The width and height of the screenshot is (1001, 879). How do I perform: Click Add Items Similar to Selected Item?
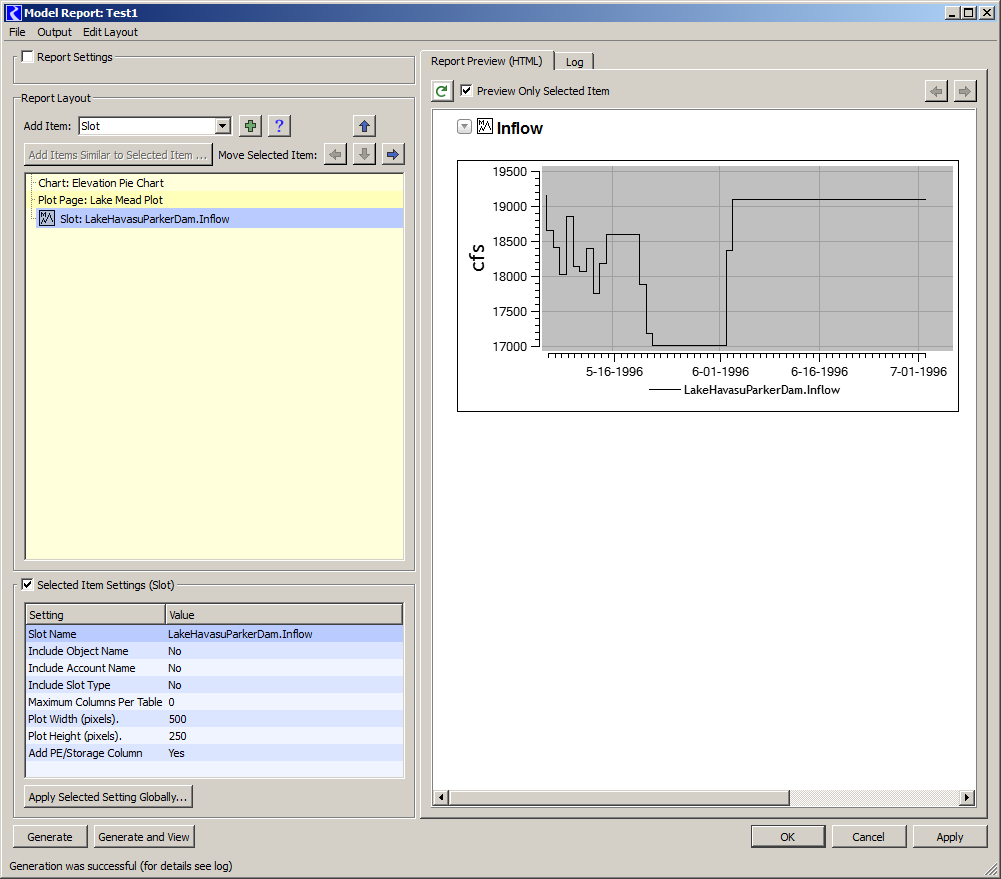pos(118,155)
